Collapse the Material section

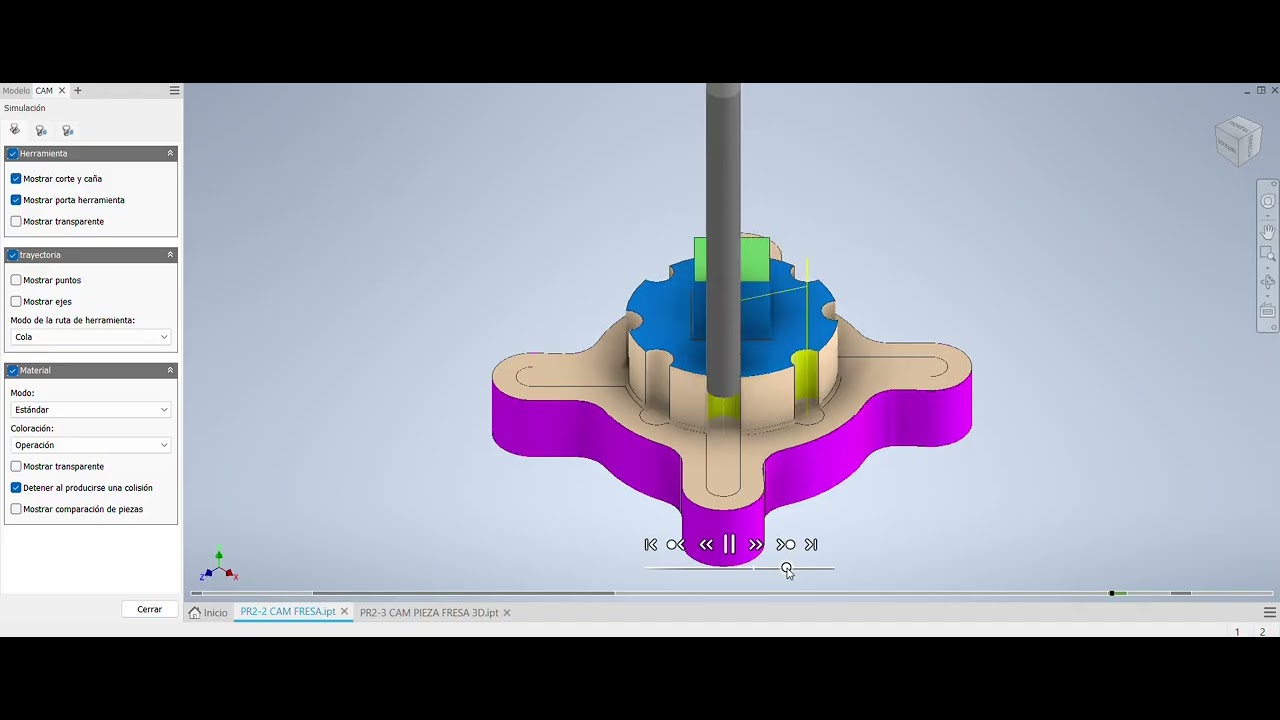coord(170,370)
